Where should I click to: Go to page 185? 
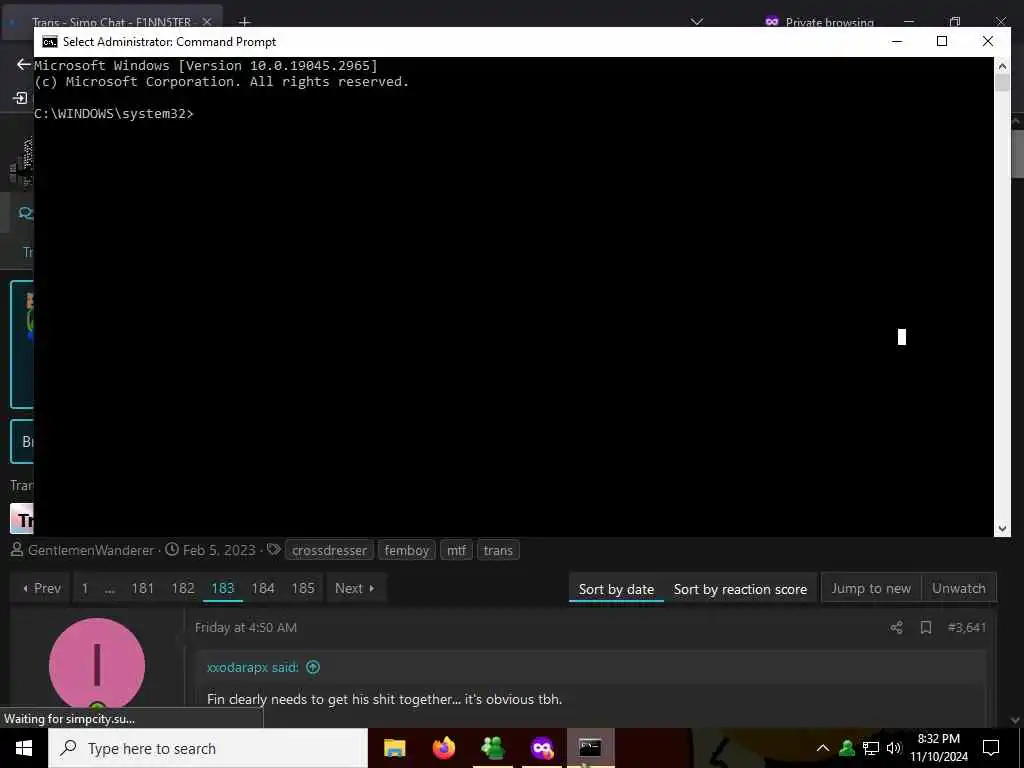point(303,588)
